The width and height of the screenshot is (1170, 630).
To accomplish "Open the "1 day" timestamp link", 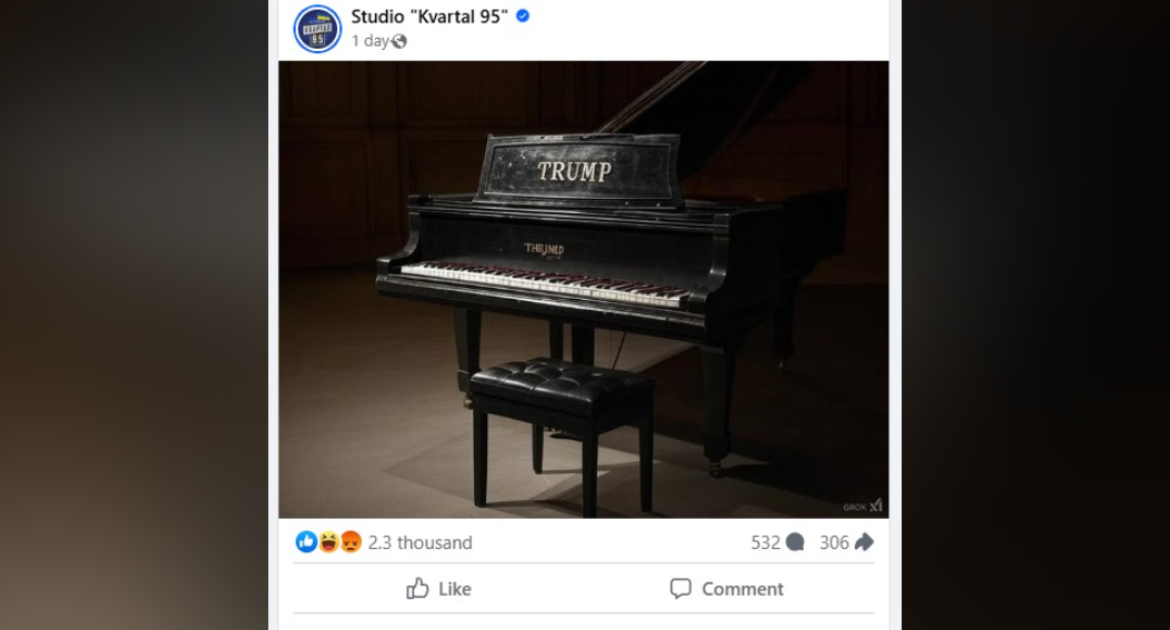I will 371,41.
